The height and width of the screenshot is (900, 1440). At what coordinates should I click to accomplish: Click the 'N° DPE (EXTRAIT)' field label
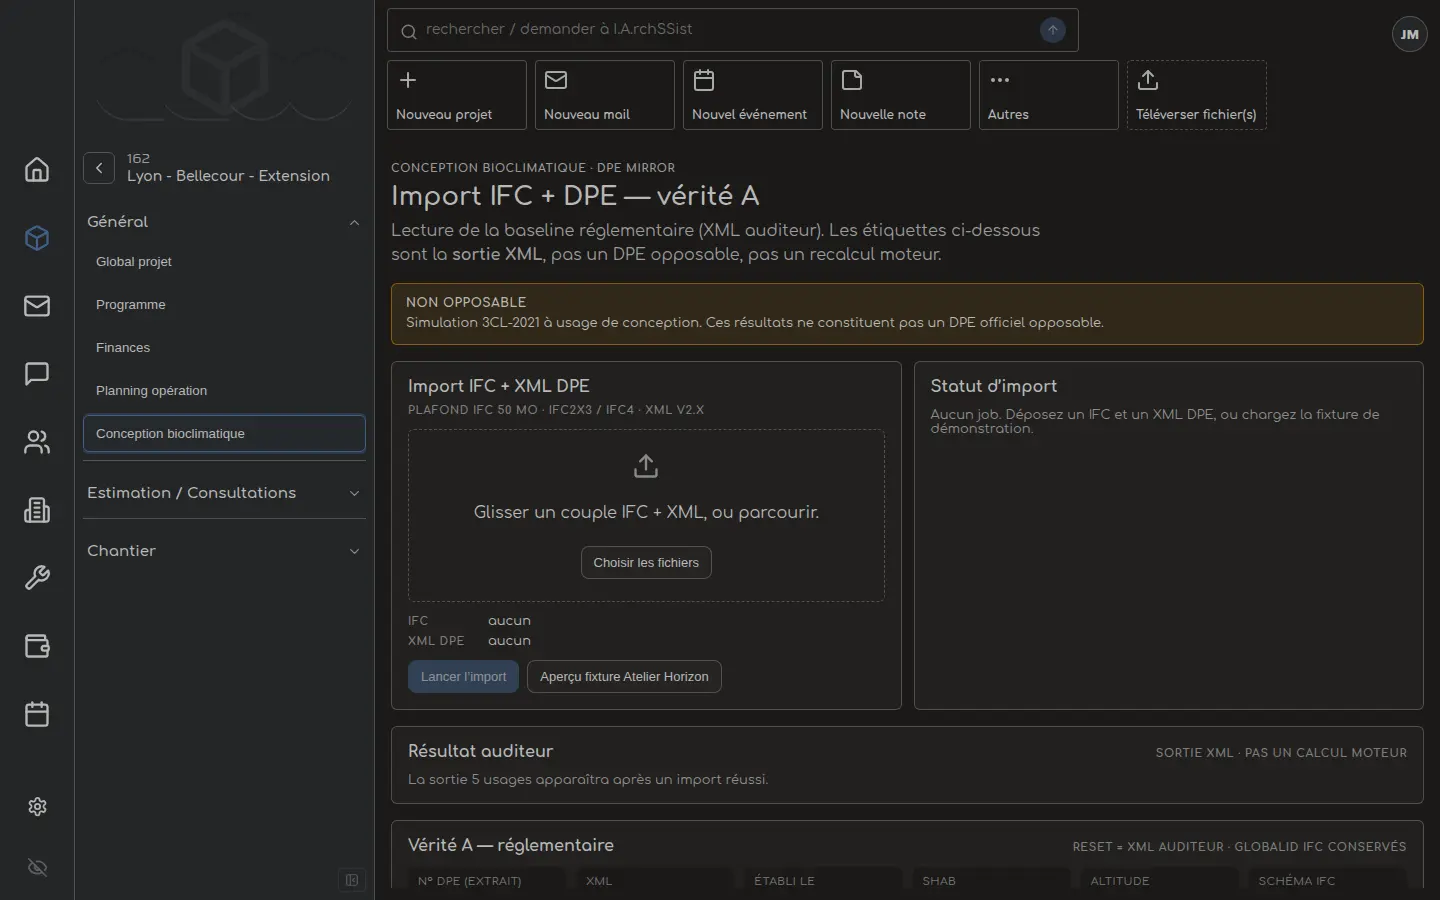[x=469, y=881]
